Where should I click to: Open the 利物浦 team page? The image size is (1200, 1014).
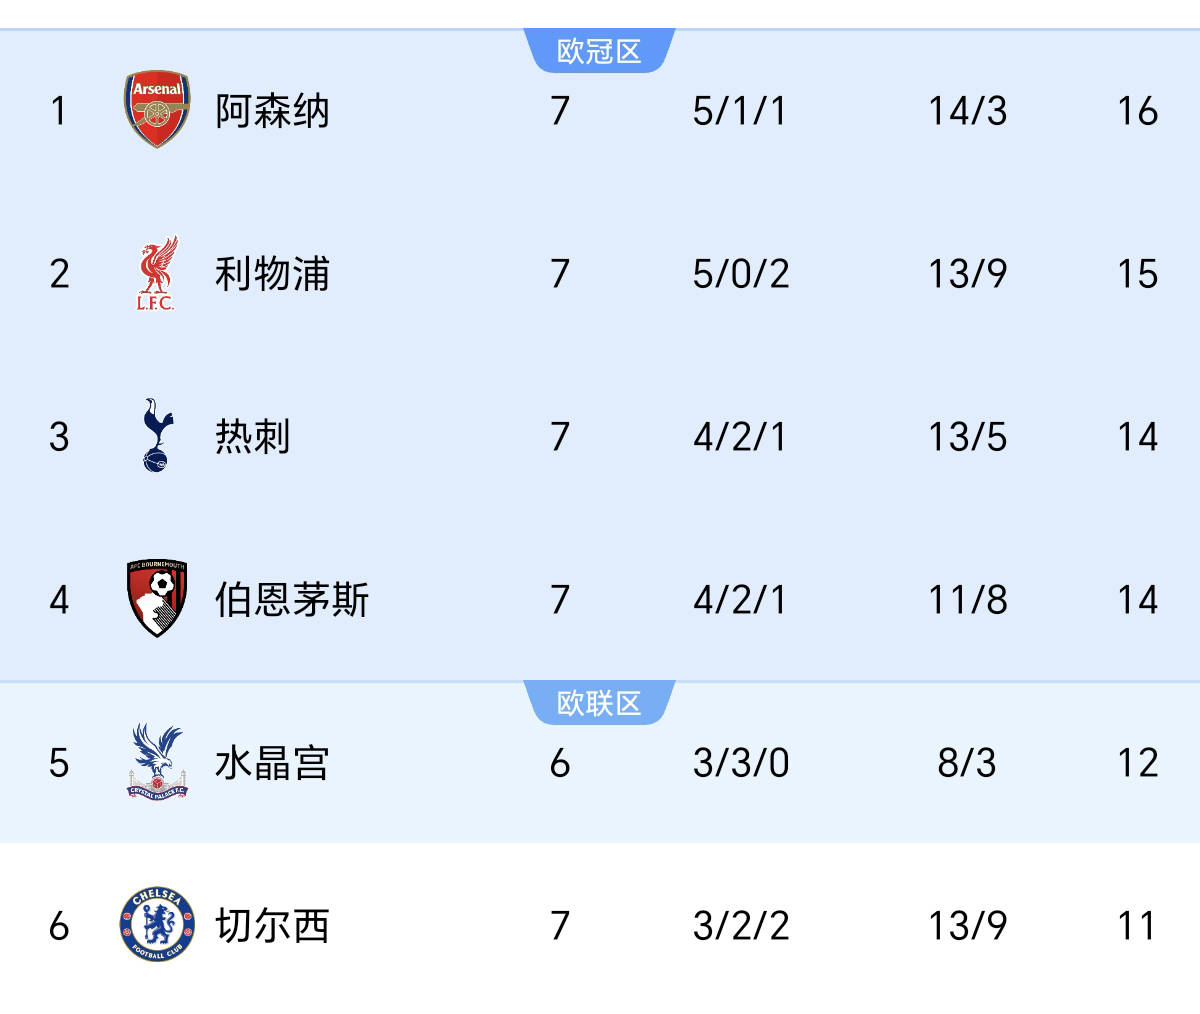[272, 274]
